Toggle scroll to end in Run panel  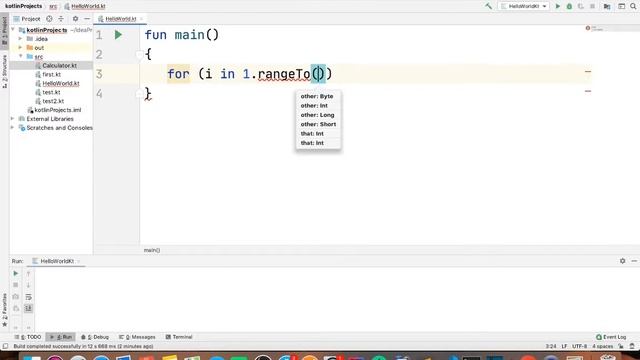28,308
